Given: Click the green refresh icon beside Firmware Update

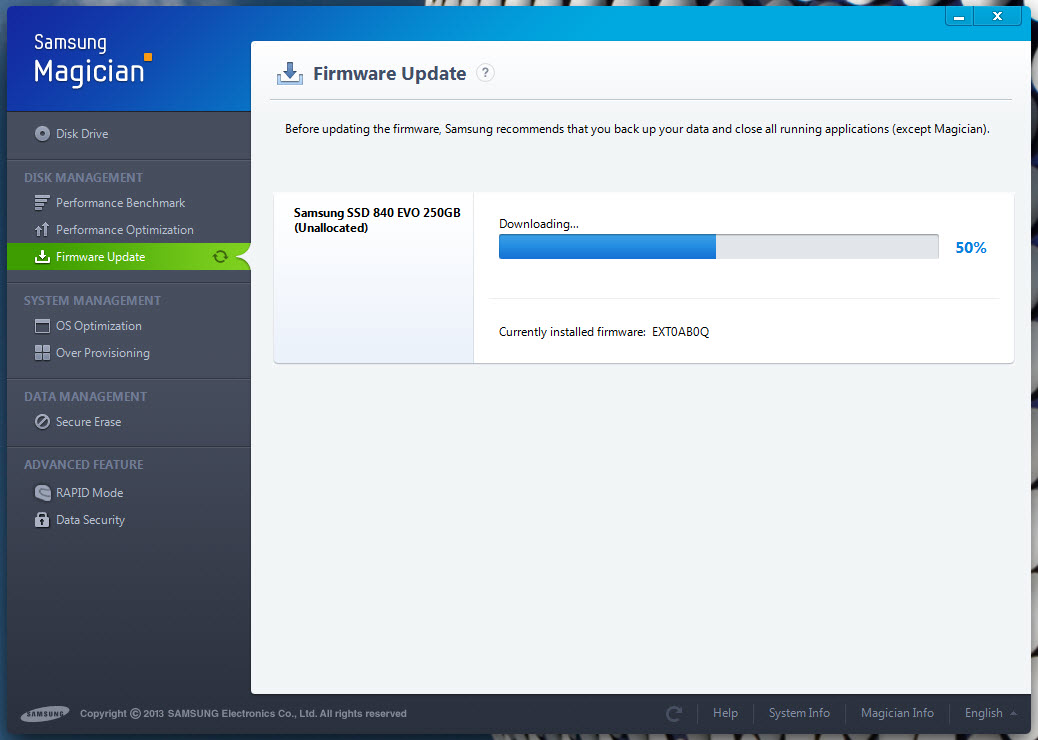Looking at the screenshot, I should (220, 257).
